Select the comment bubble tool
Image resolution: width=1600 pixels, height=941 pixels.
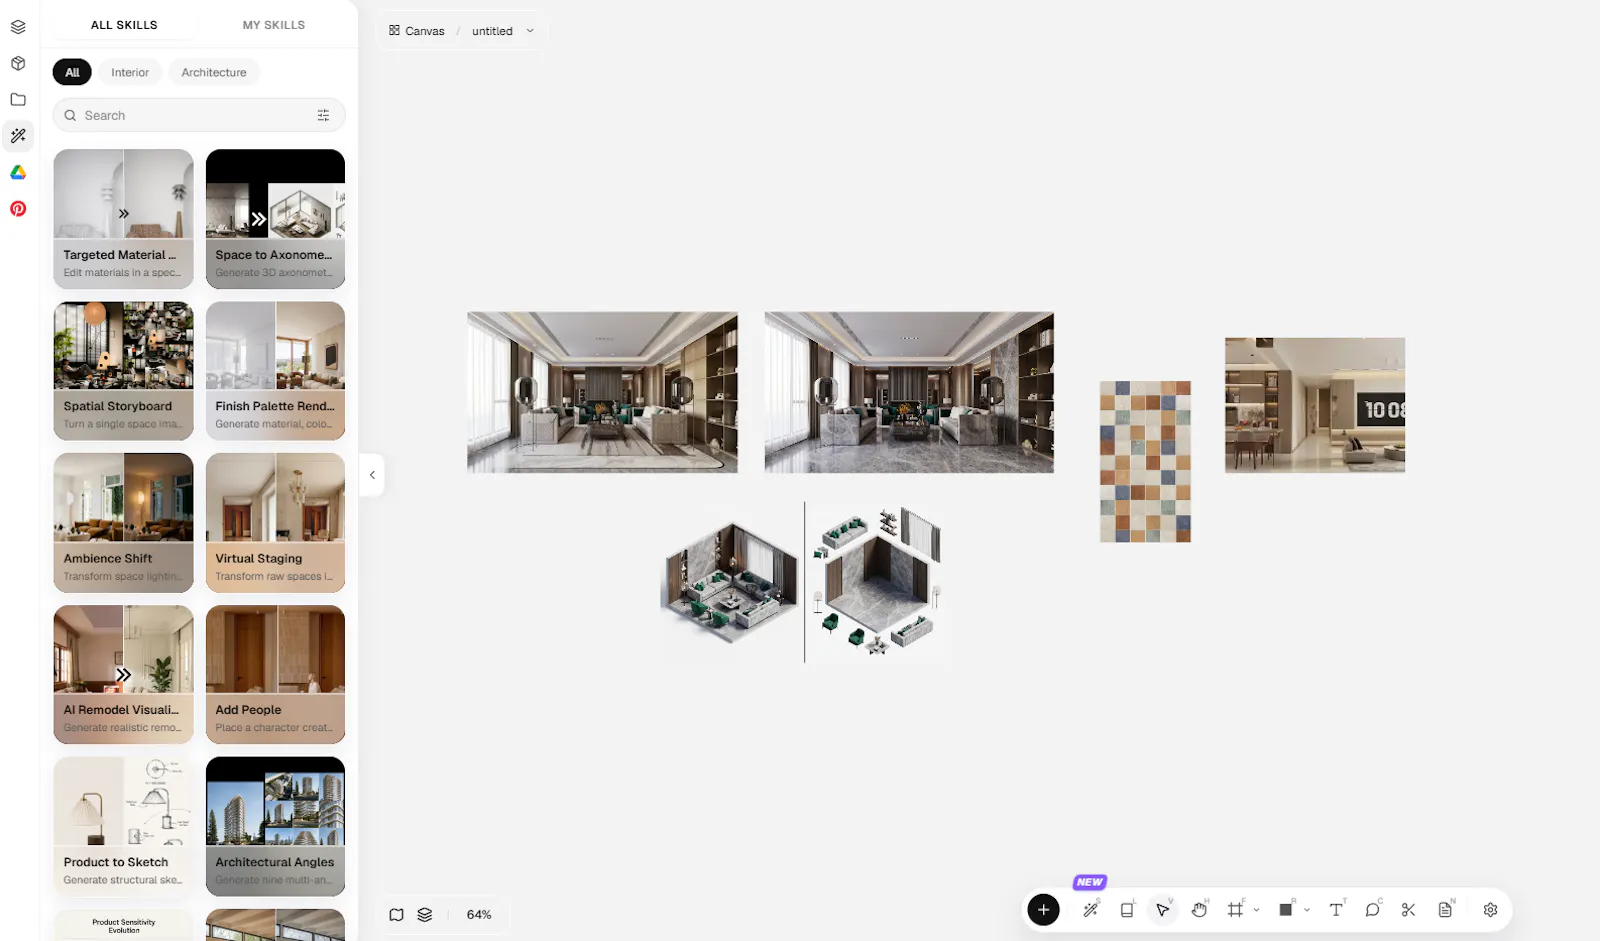click(x=1372, y=910)
